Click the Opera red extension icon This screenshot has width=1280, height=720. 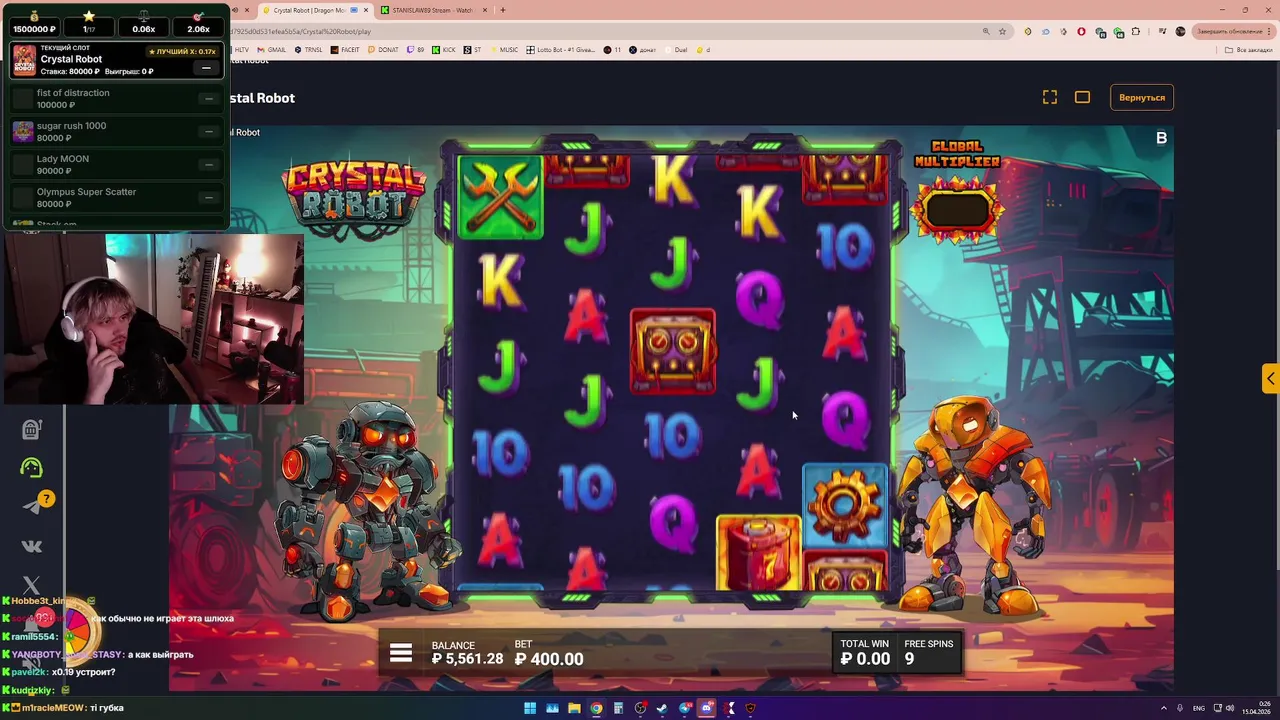pos(1081,31)
